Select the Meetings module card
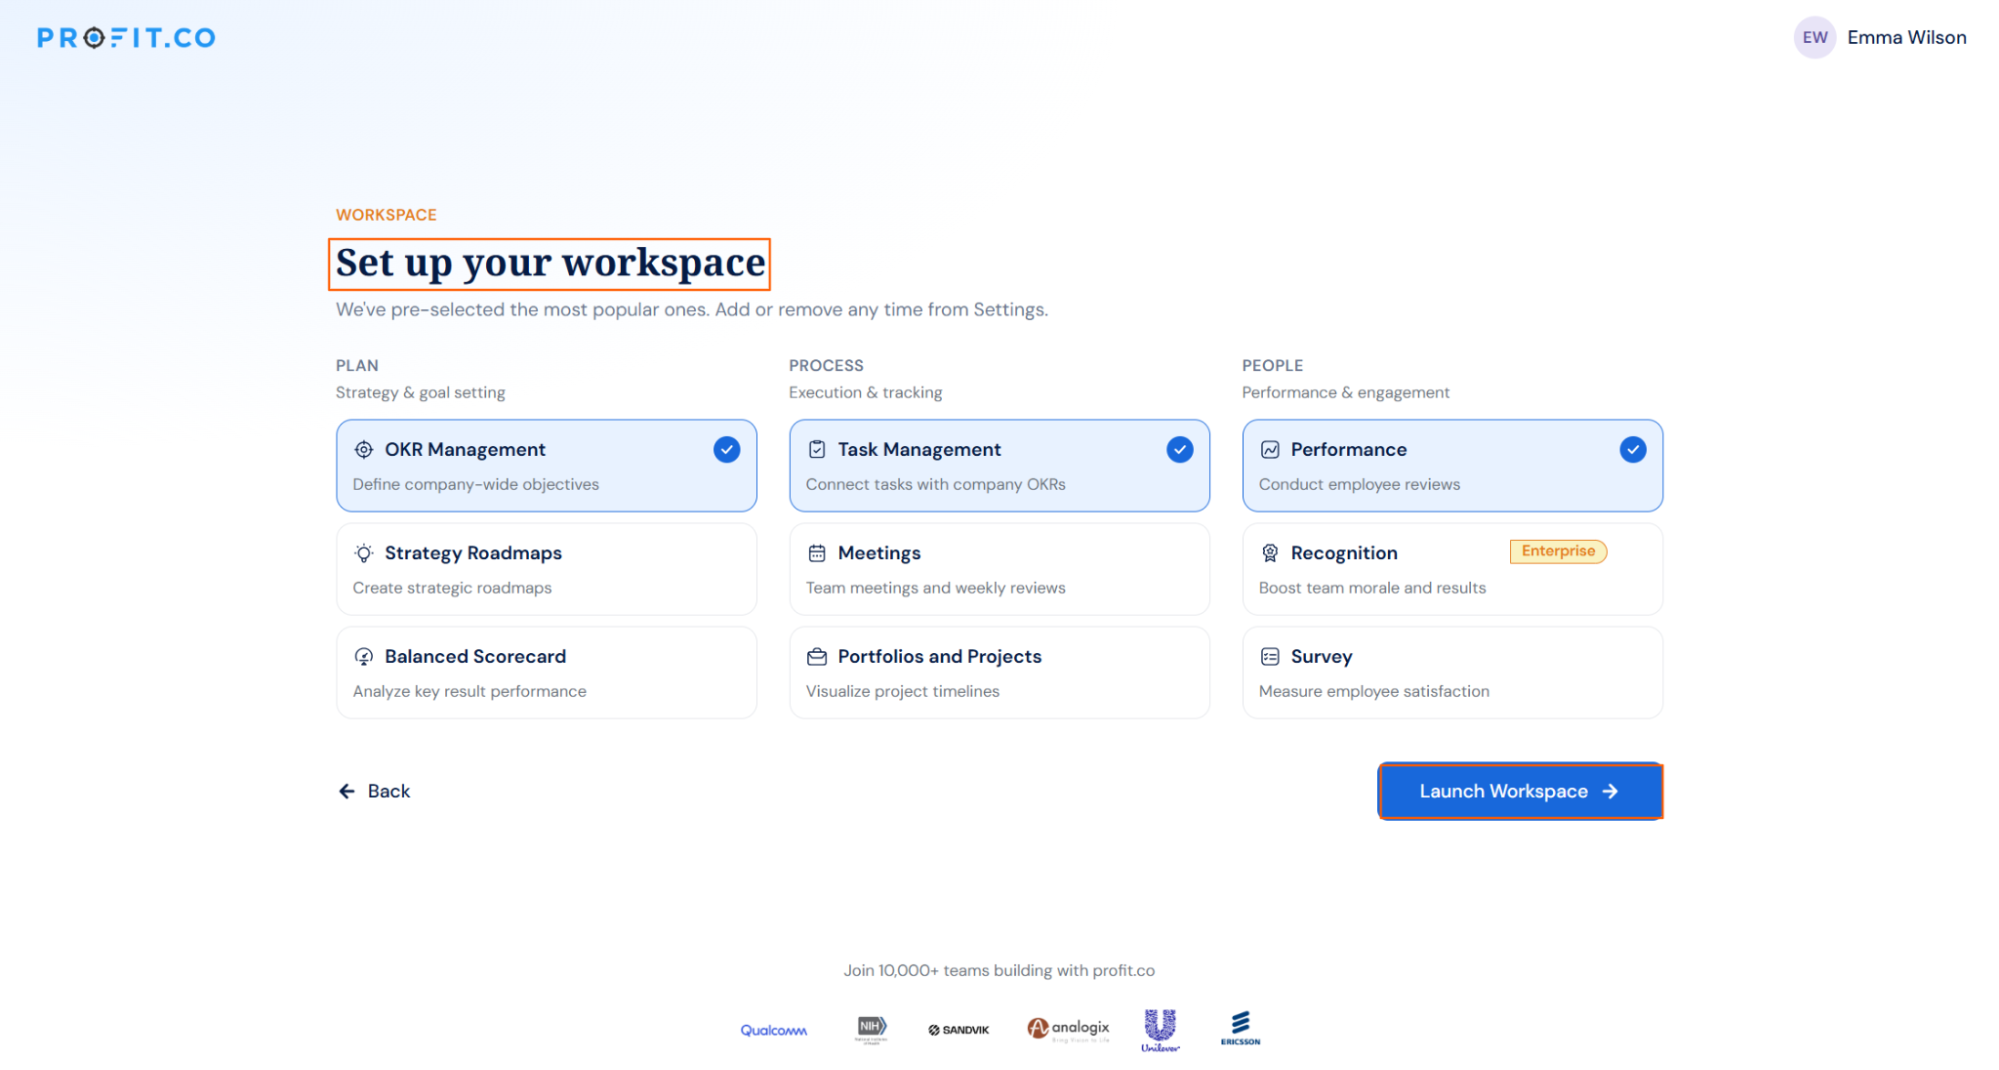The height and width of the screenshot is (1070, 1999). pyautogui.click(x=999, y=569)
